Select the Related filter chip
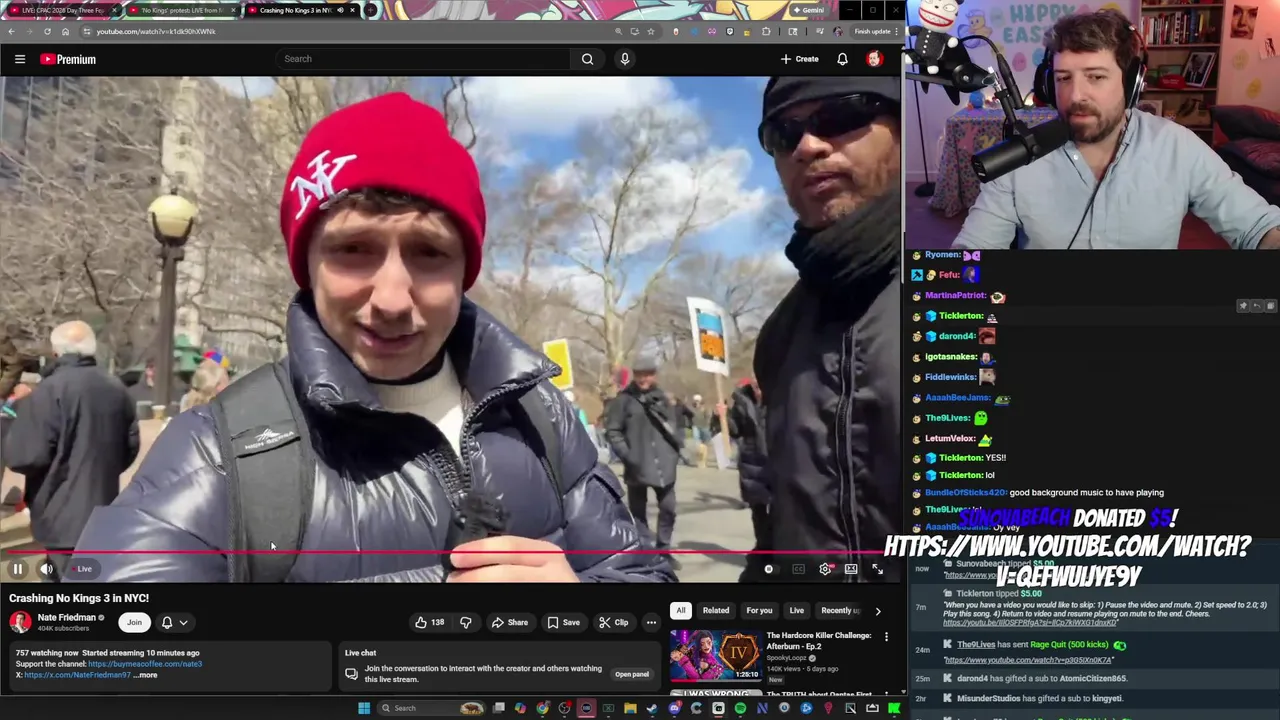1280x720 pixels. tap(716, 610)
